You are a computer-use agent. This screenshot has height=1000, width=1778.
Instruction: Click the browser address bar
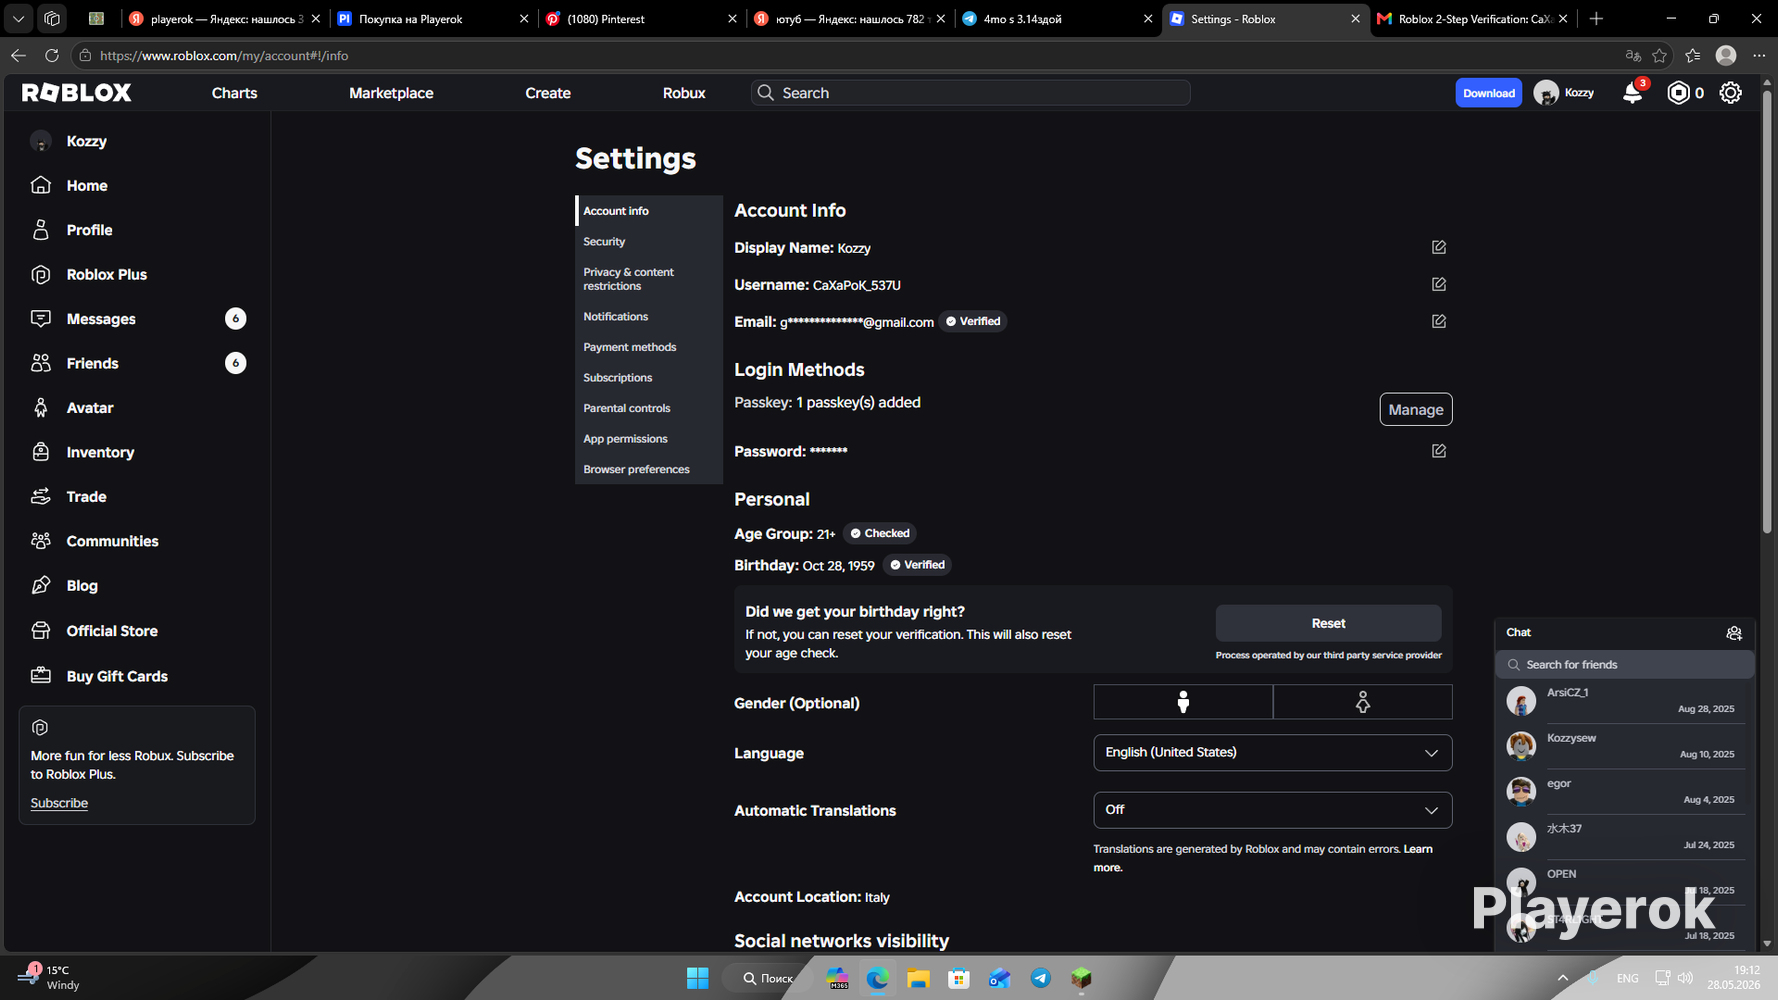click(x=850, y=56)
